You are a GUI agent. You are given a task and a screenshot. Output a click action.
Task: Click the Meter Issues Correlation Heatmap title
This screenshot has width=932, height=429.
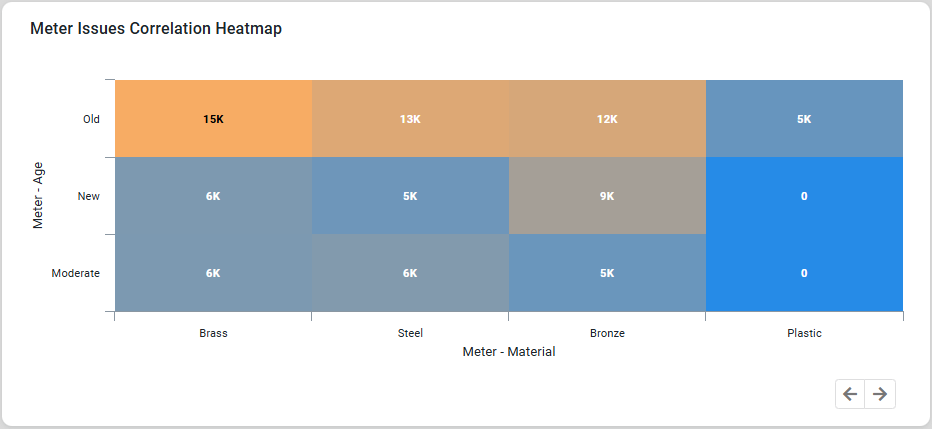click(156, 29)
